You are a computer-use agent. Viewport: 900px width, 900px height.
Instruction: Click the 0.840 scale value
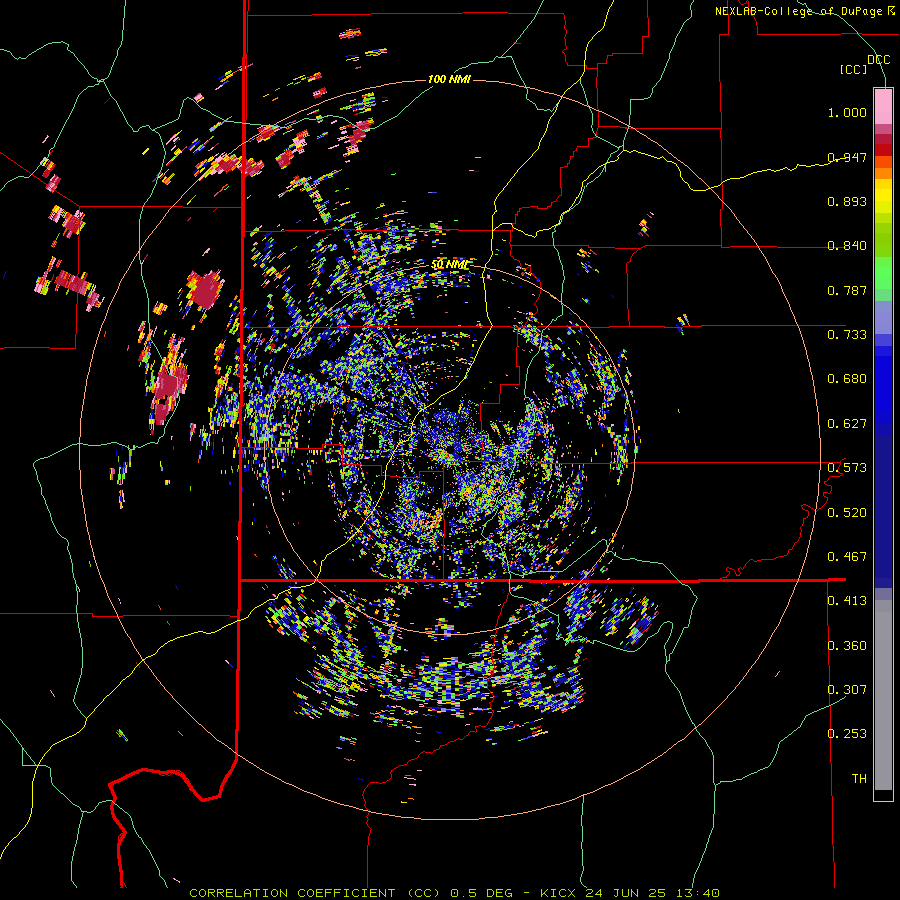847,246
